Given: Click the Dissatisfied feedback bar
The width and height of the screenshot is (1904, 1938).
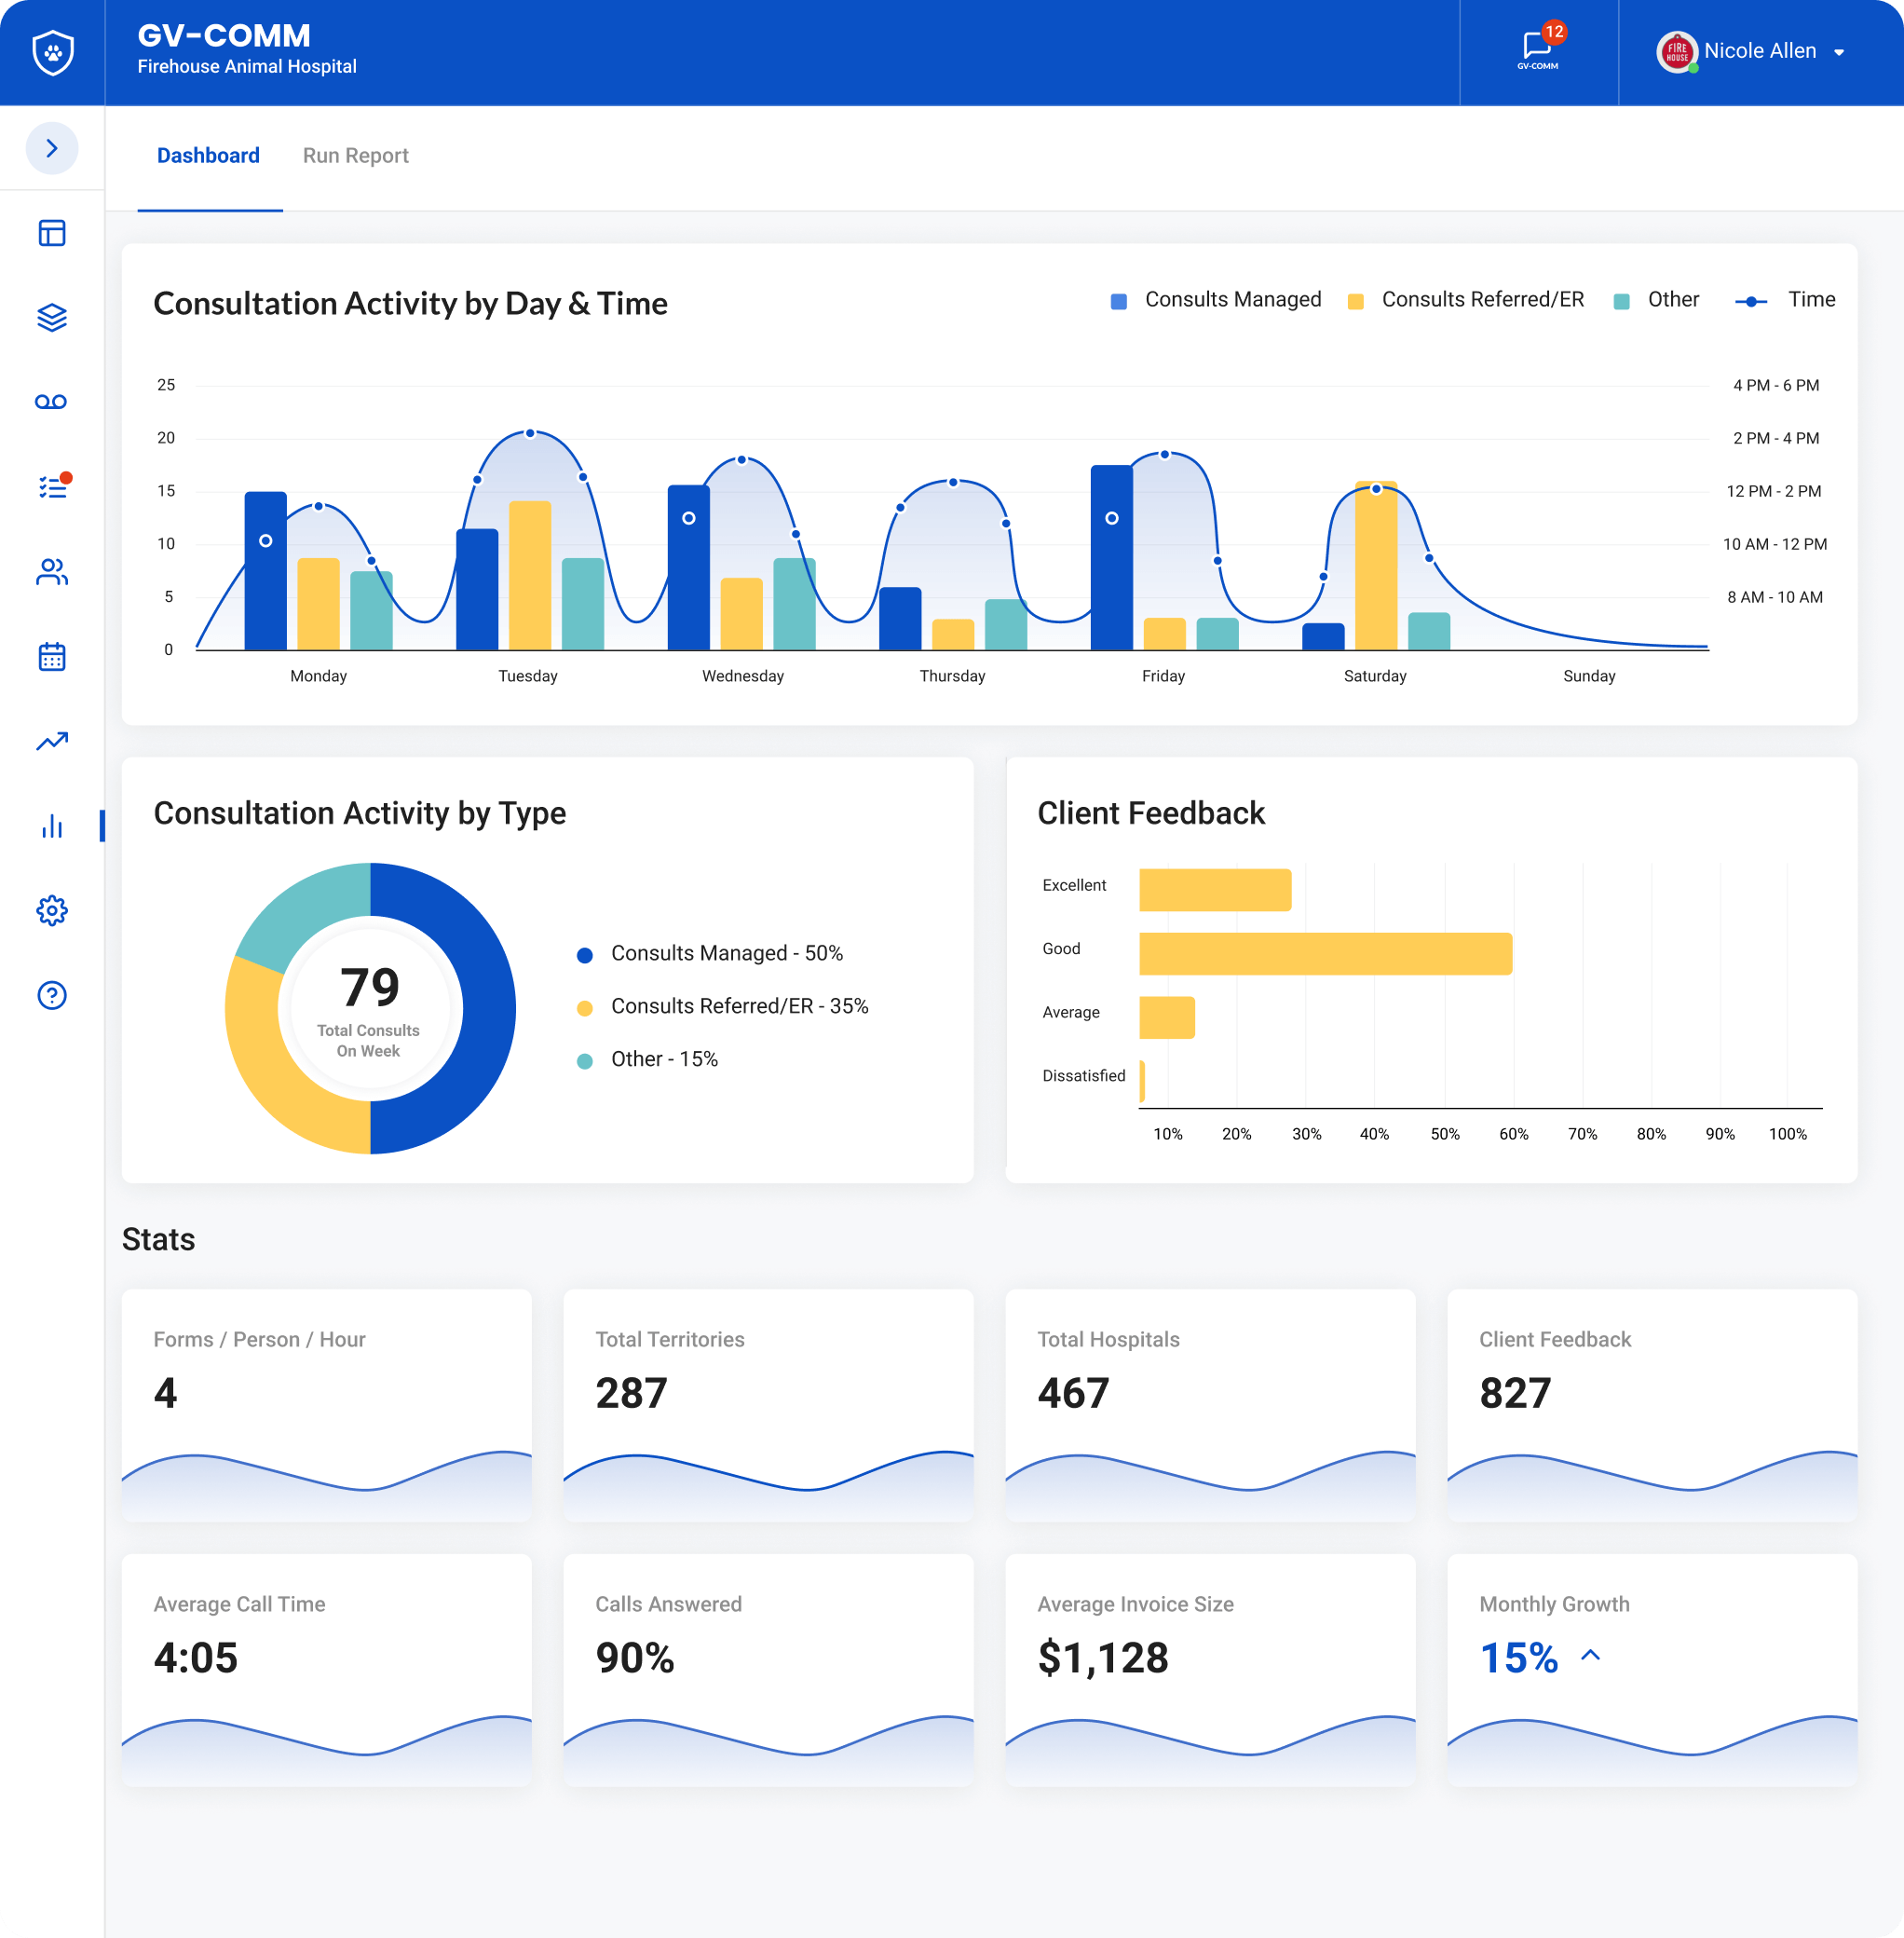Looking at the screenshot, I should [1142, 1081].
